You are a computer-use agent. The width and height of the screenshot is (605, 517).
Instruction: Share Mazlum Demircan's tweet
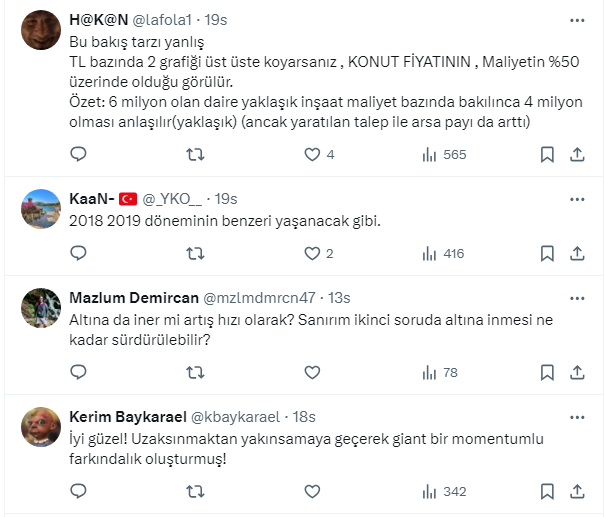click(x=577, y=373)
